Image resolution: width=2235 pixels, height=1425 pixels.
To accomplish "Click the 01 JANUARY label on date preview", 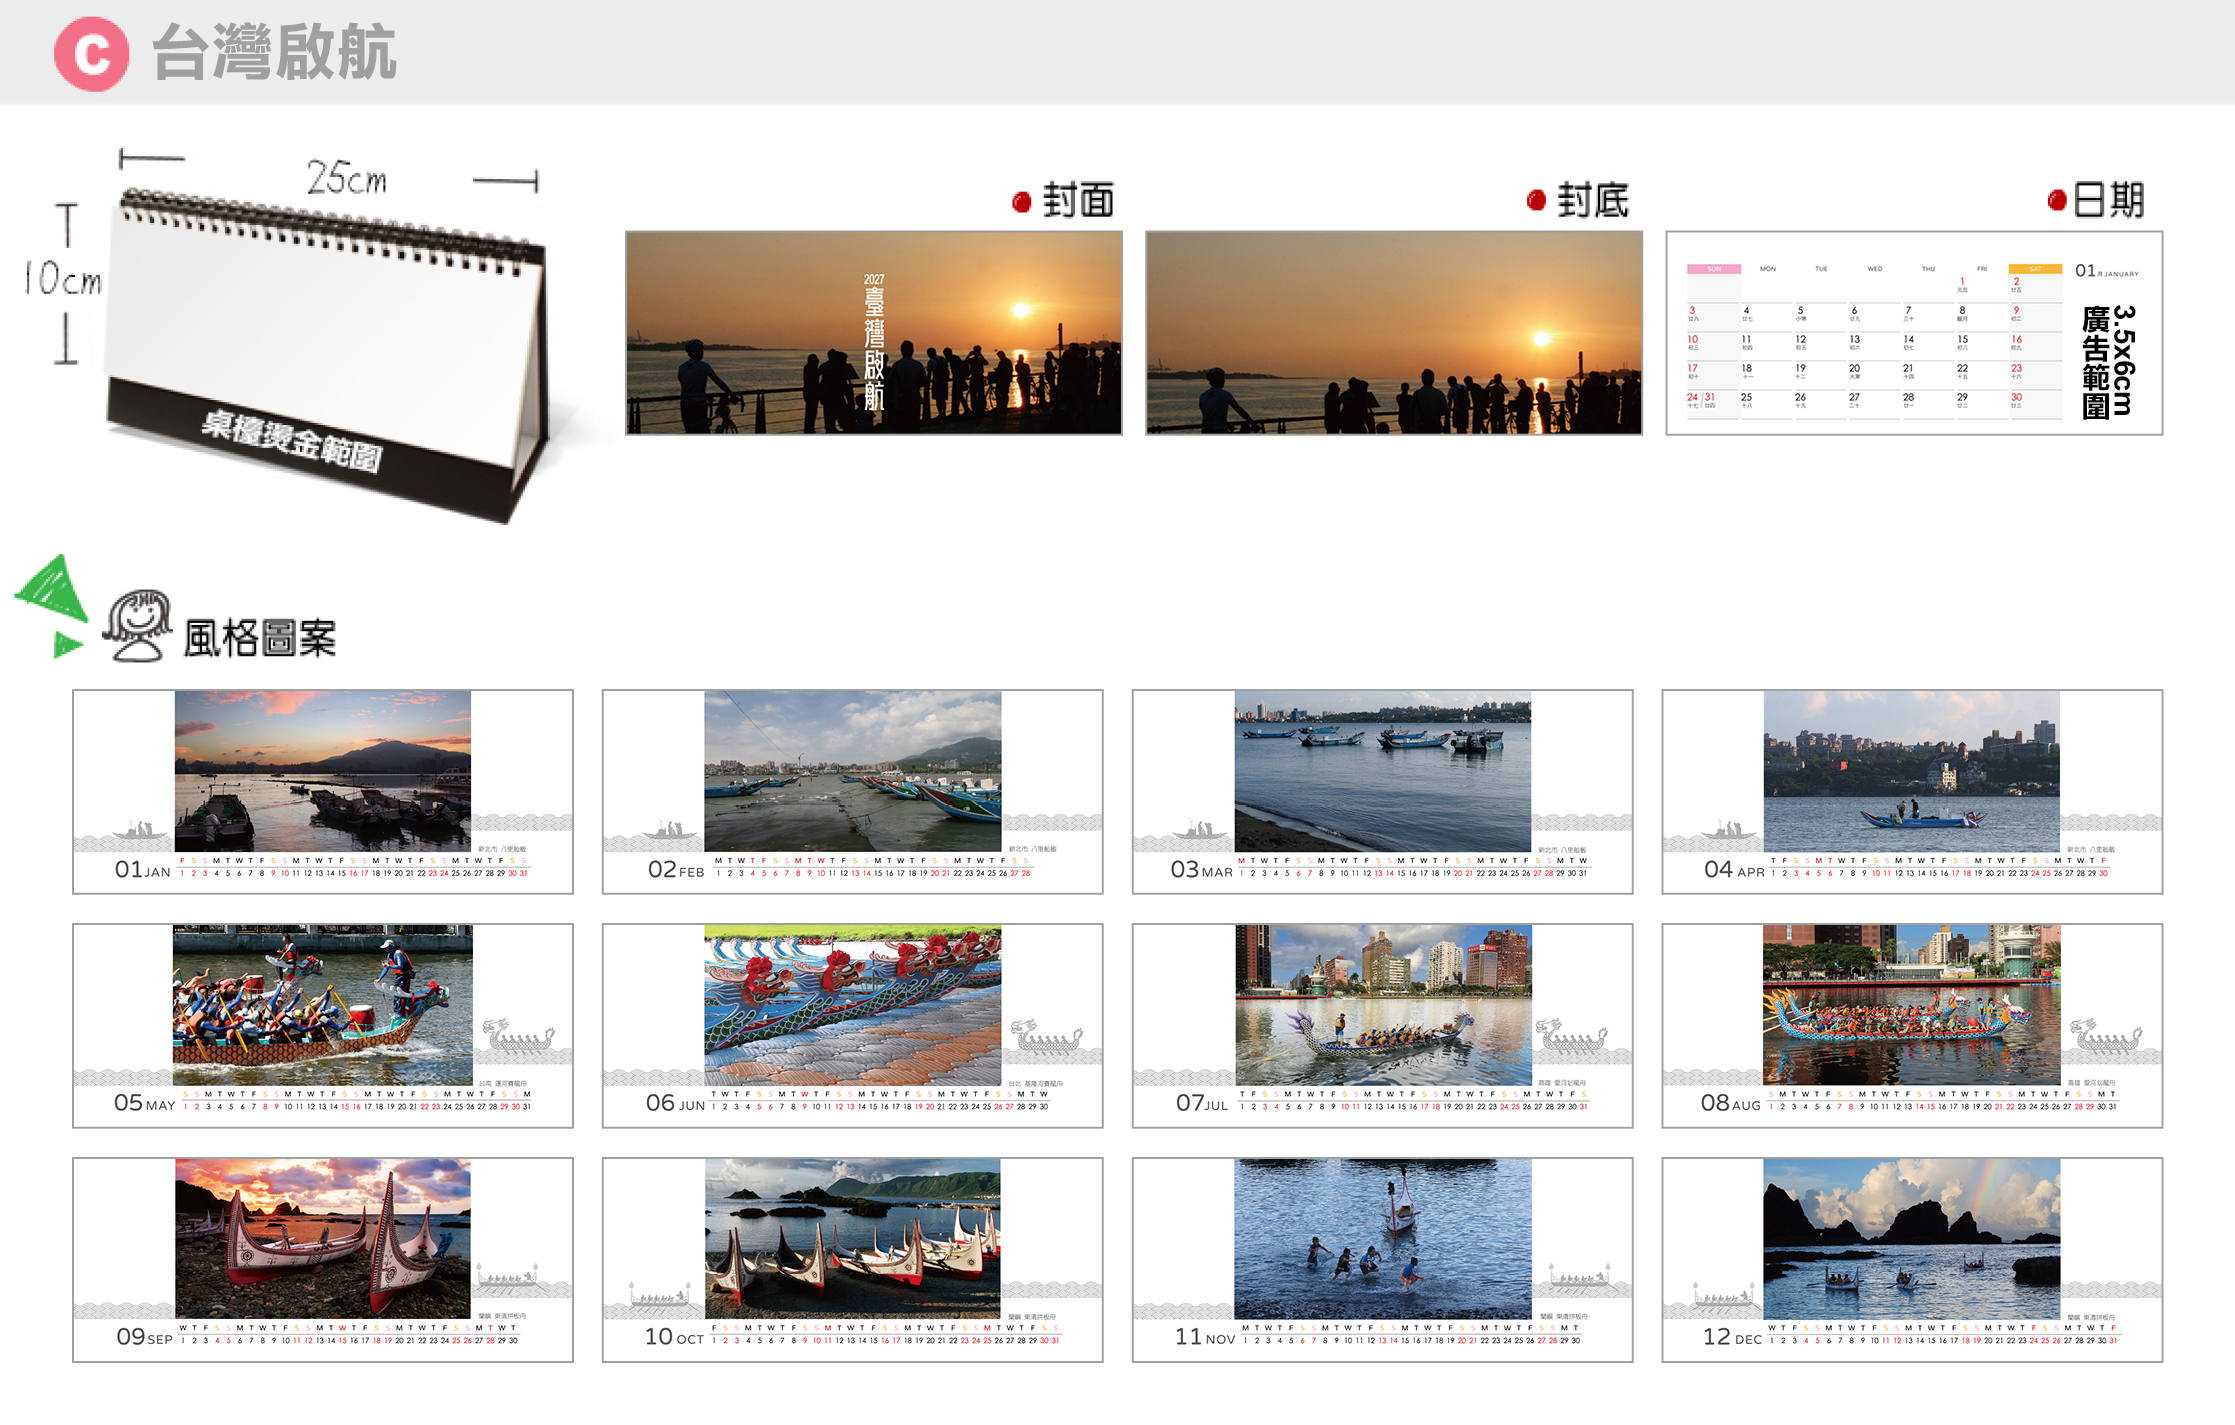I will pyautogui.click(x=2106, y=271).
